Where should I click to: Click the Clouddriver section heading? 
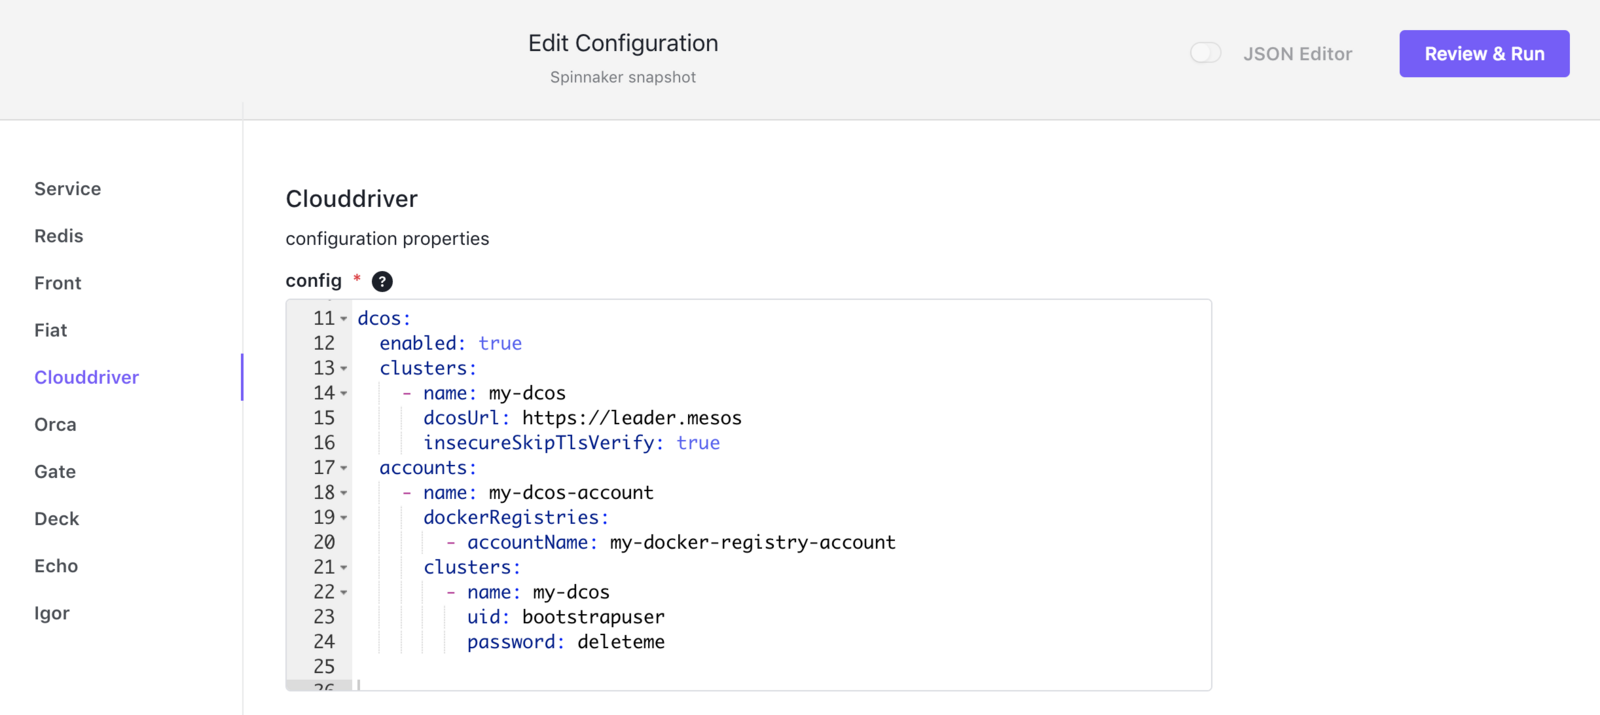point(352,199)
